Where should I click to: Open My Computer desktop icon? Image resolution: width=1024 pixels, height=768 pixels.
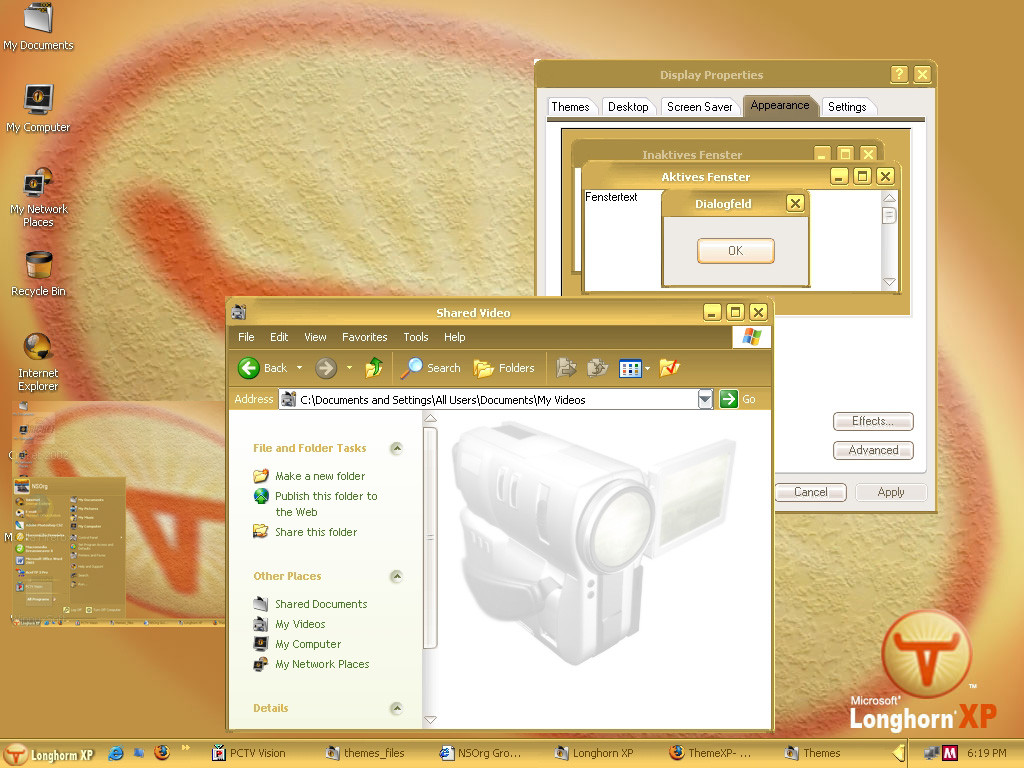[38, 108]
